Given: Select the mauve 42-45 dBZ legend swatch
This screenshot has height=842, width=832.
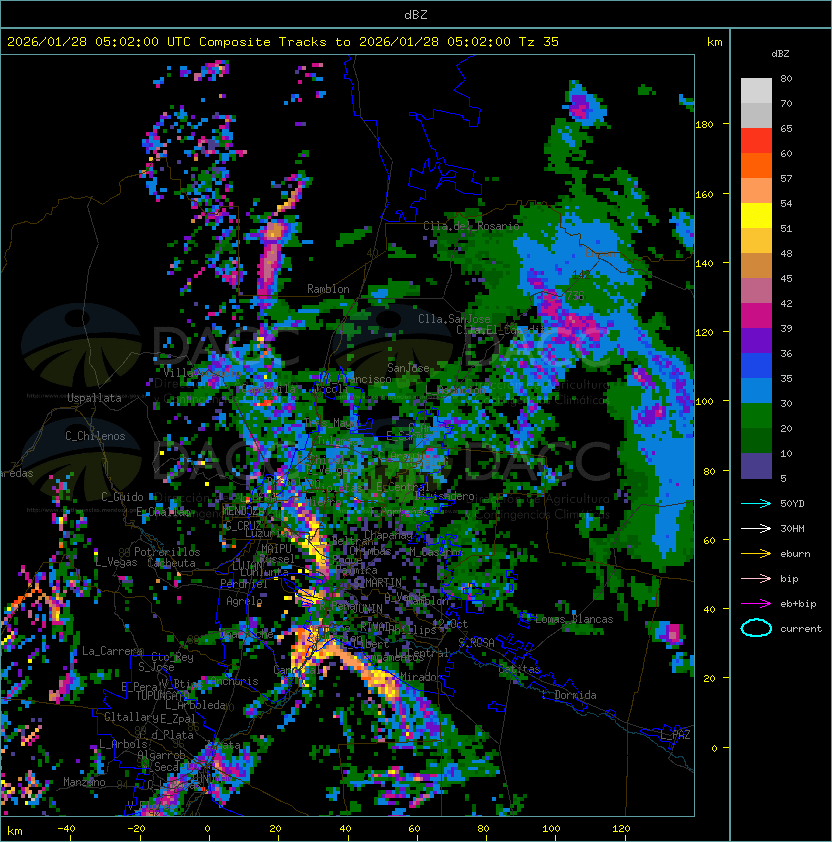Looking at the screenshot, I should (x=756, y=291).
